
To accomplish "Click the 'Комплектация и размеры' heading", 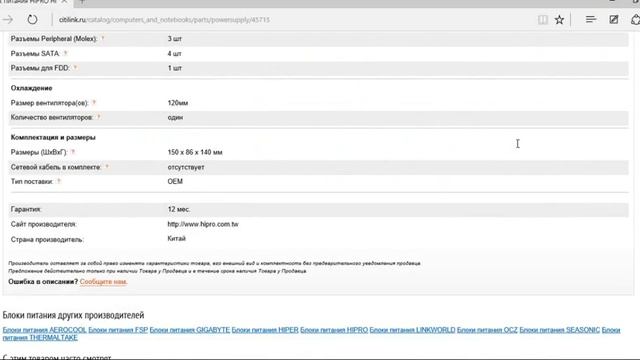I will coord(53,137).
